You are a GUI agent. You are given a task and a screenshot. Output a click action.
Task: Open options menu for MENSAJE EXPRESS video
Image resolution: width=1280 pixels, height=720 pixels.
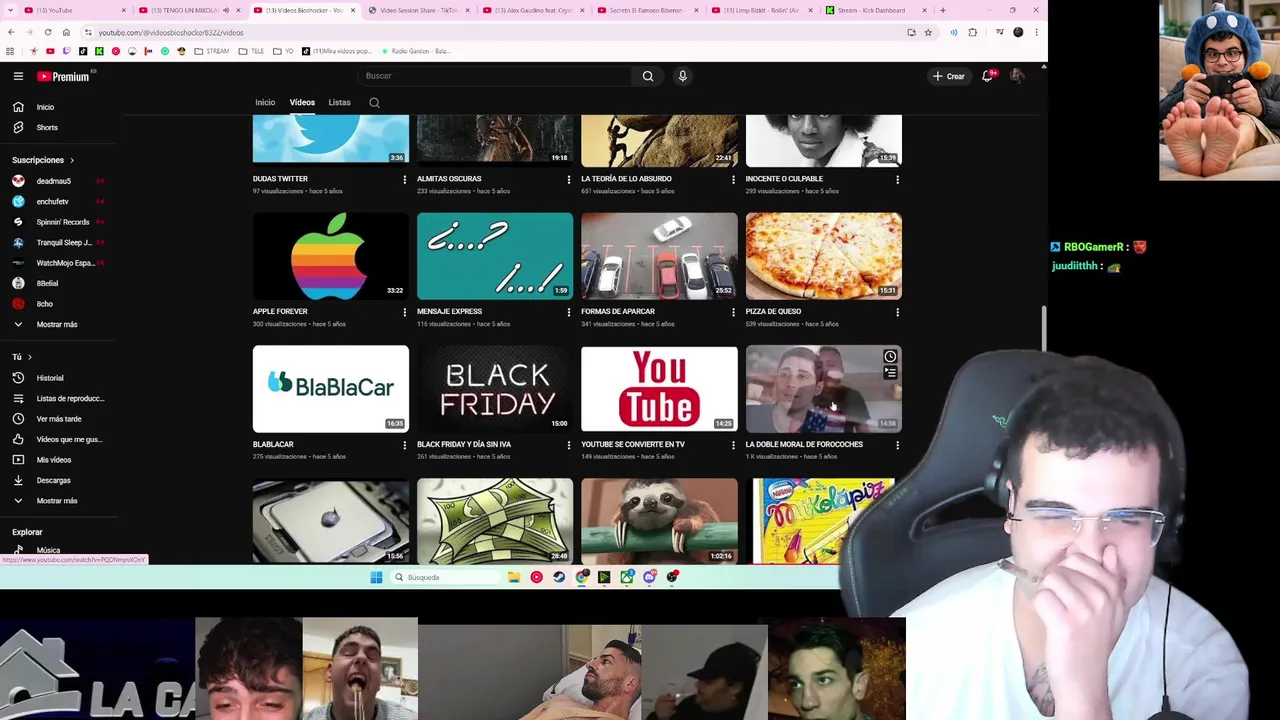[568, 312]
